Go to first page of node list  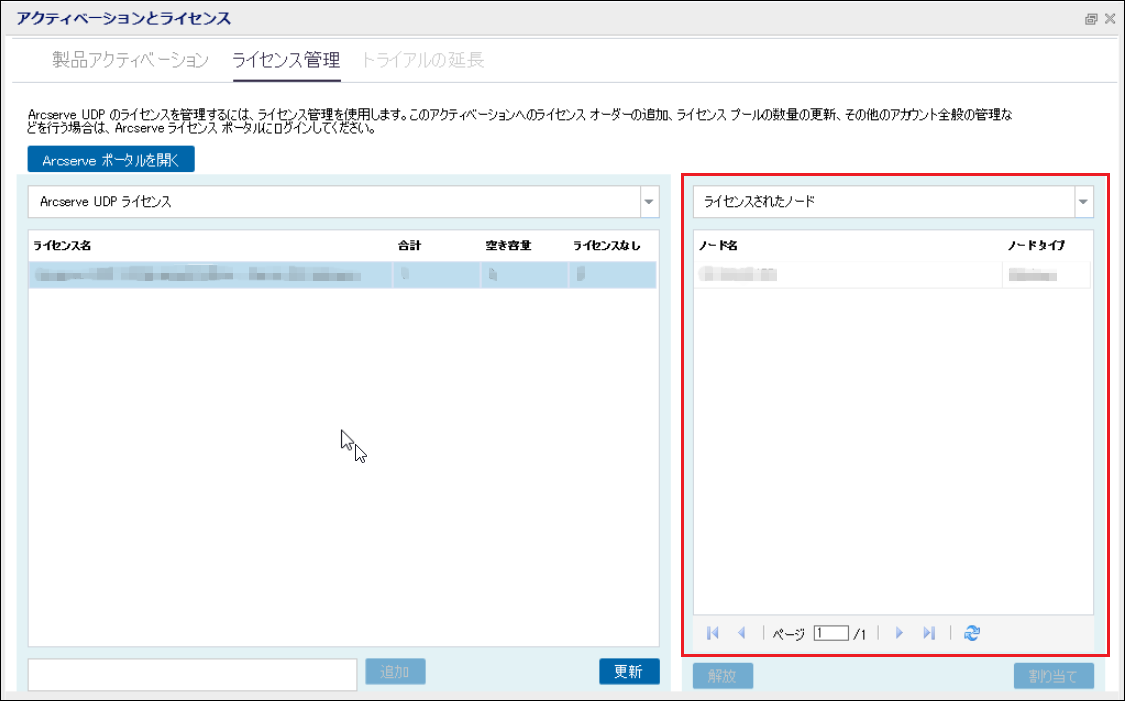(712, 633)
